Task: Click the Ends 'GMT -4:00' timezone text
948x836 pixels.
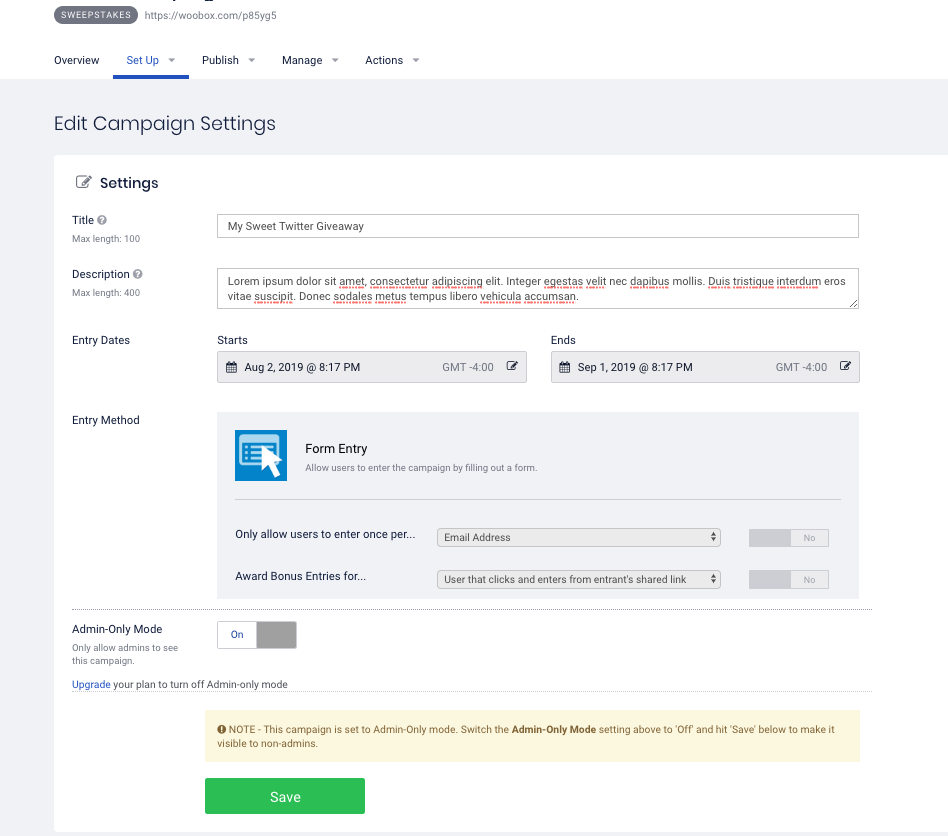Action: [801, 367]
